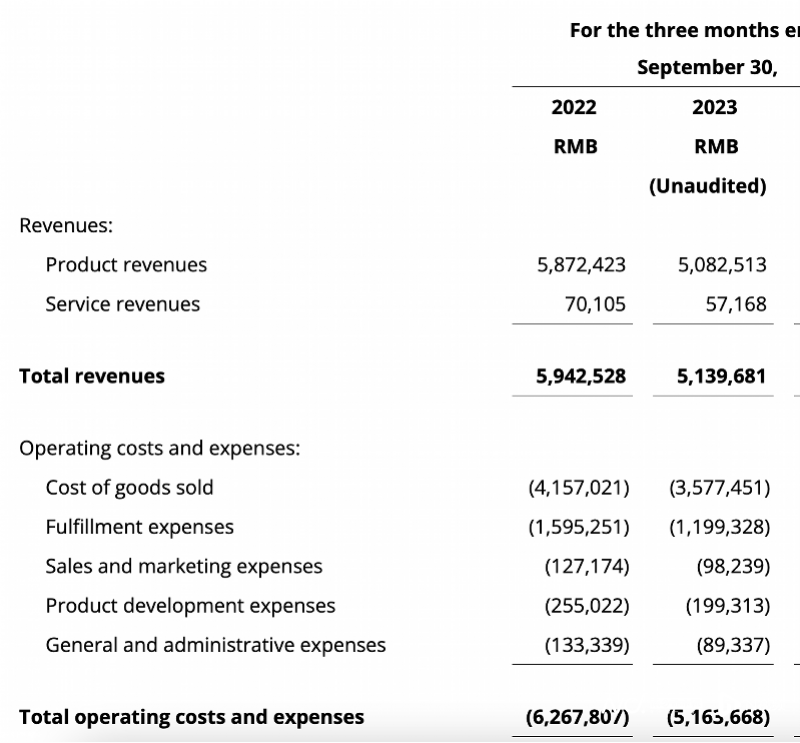Select the 'Product revenues' row label
Screen dimensions: 800x743
tap(126, 264)
